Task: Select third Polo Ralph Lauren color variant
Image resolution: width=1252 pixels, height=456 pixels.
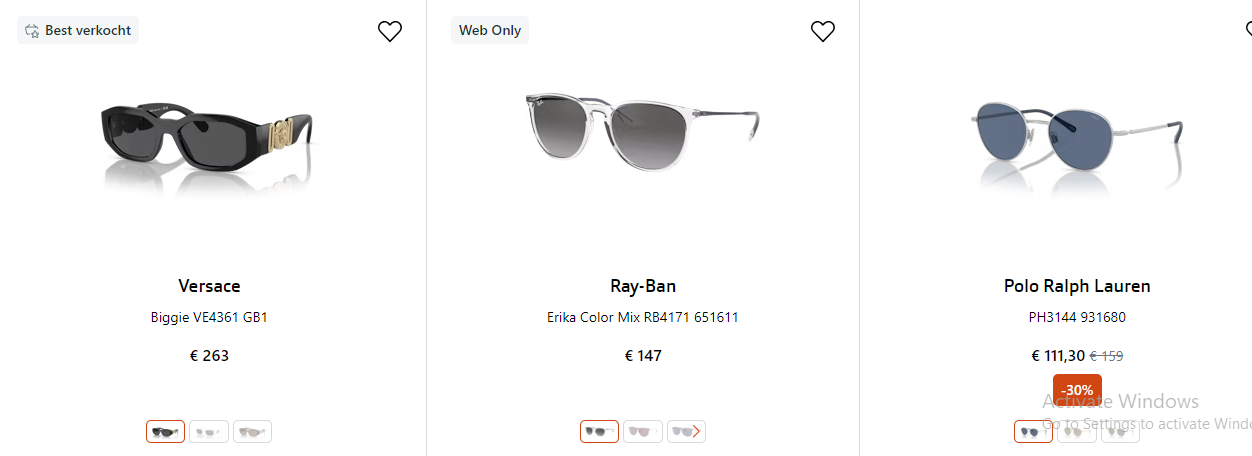Action: pyautogui.click(x=1120, y=432)
